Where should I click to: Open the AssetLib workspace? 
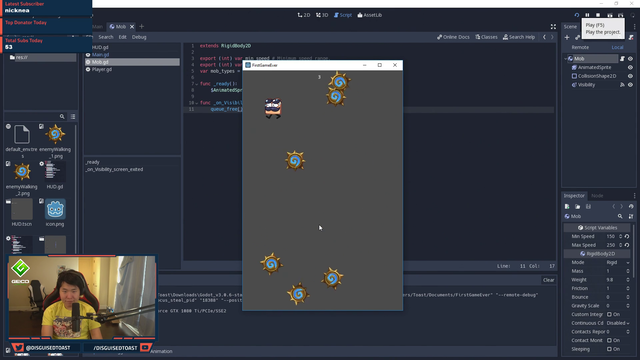tap(370, 15)
